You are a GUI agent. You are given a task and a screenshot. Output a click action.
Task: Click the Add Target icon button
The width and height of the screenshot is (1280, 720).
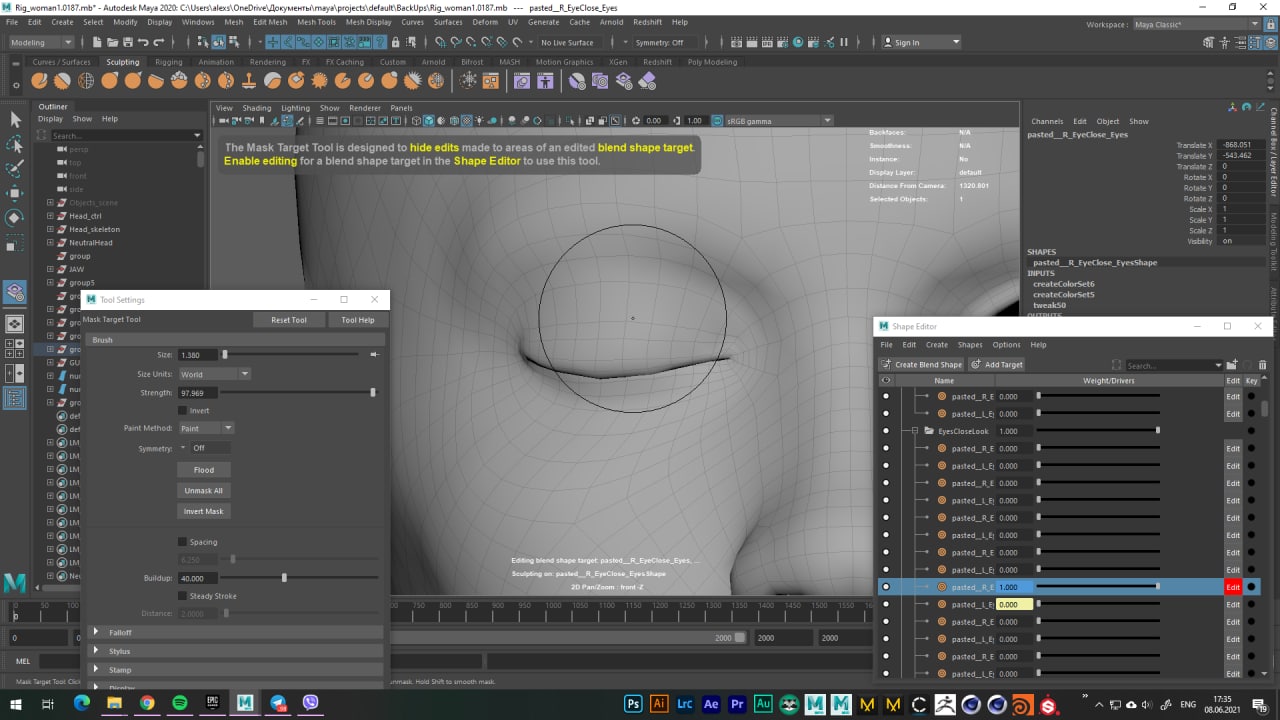997,365
